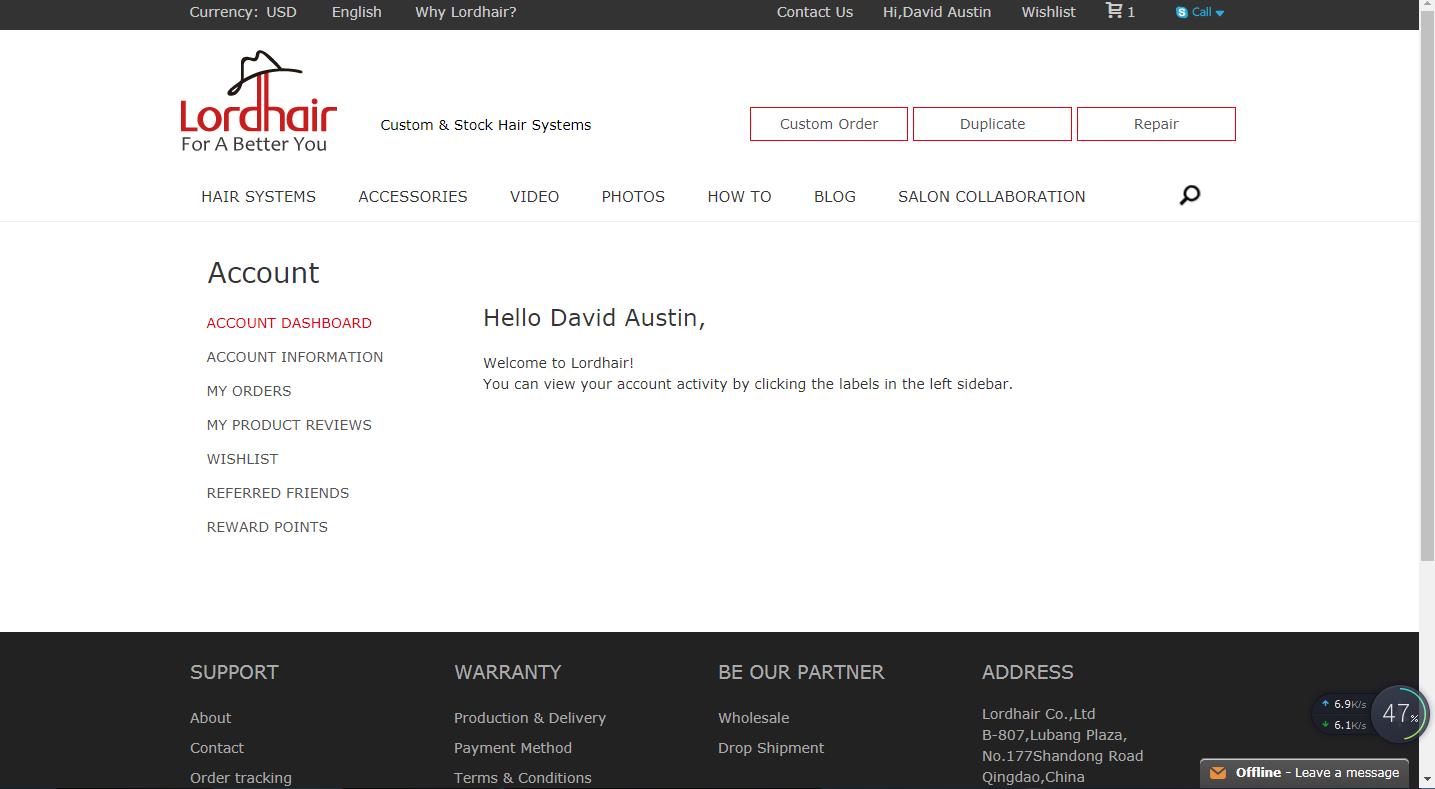The width and height of the screenshot is (1435, 789).
Task: Click the Custom Order button
Action: (x=829, y=124)
